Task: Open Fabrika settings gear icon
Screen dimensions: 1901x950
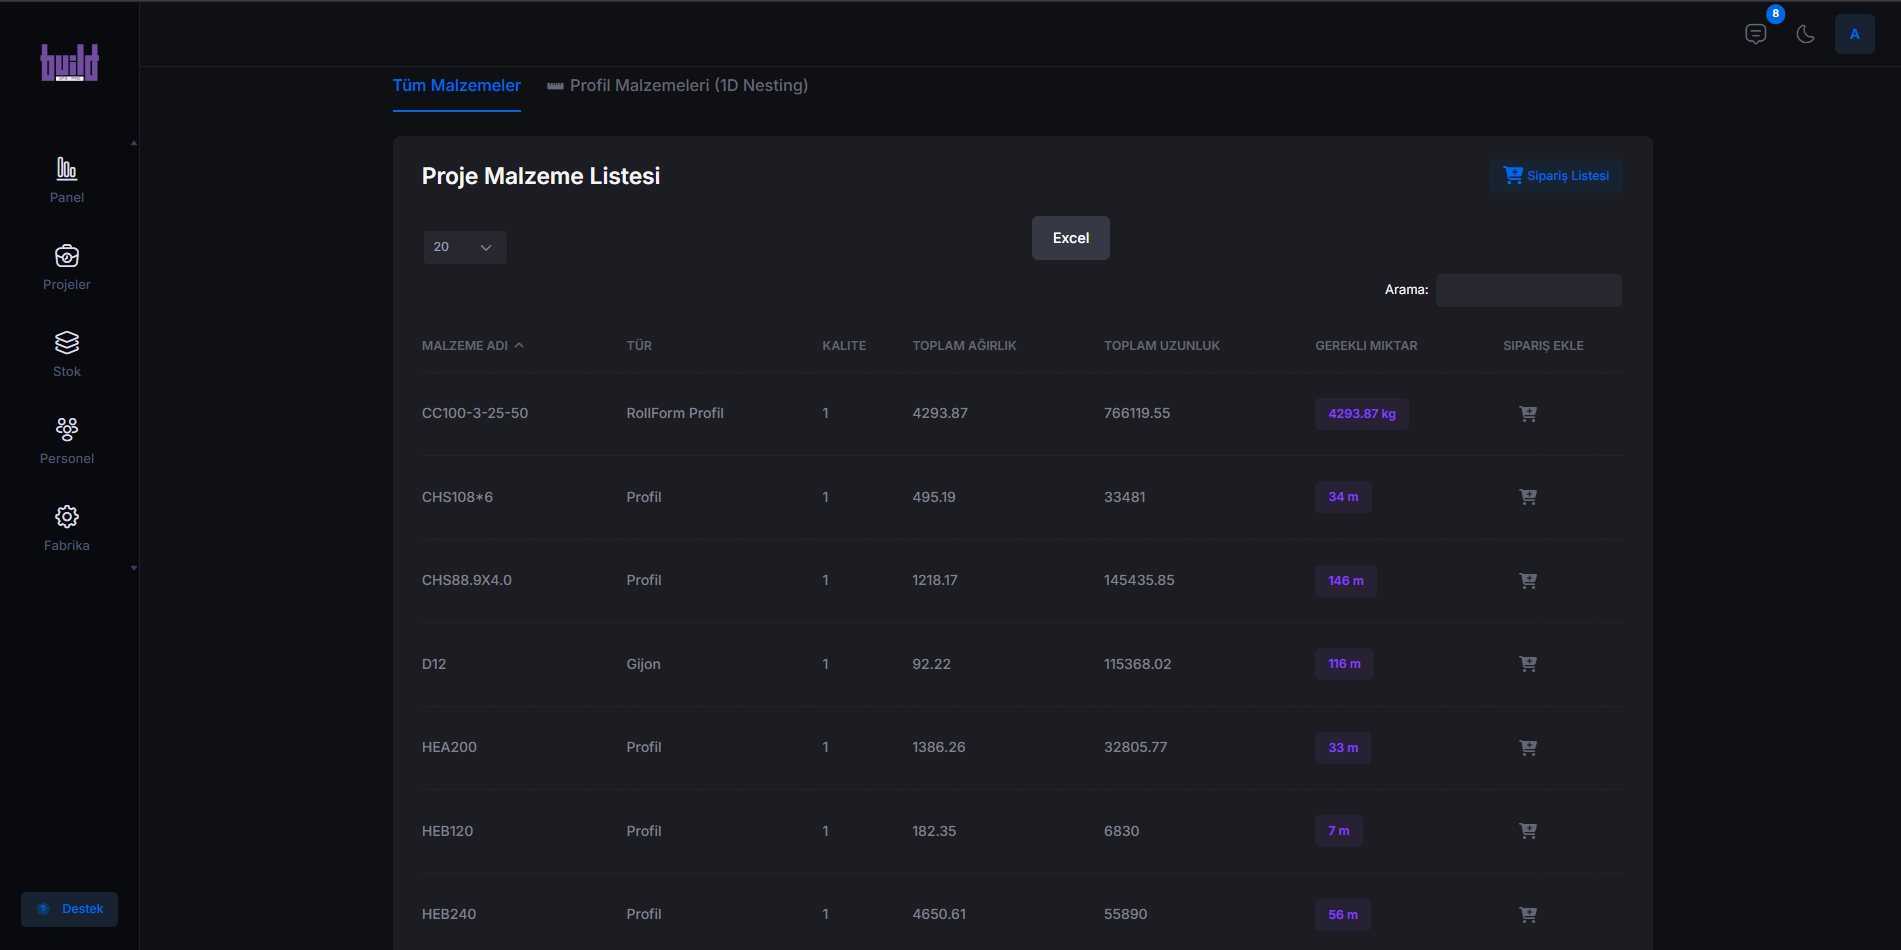Action: [x=67, y=517]
